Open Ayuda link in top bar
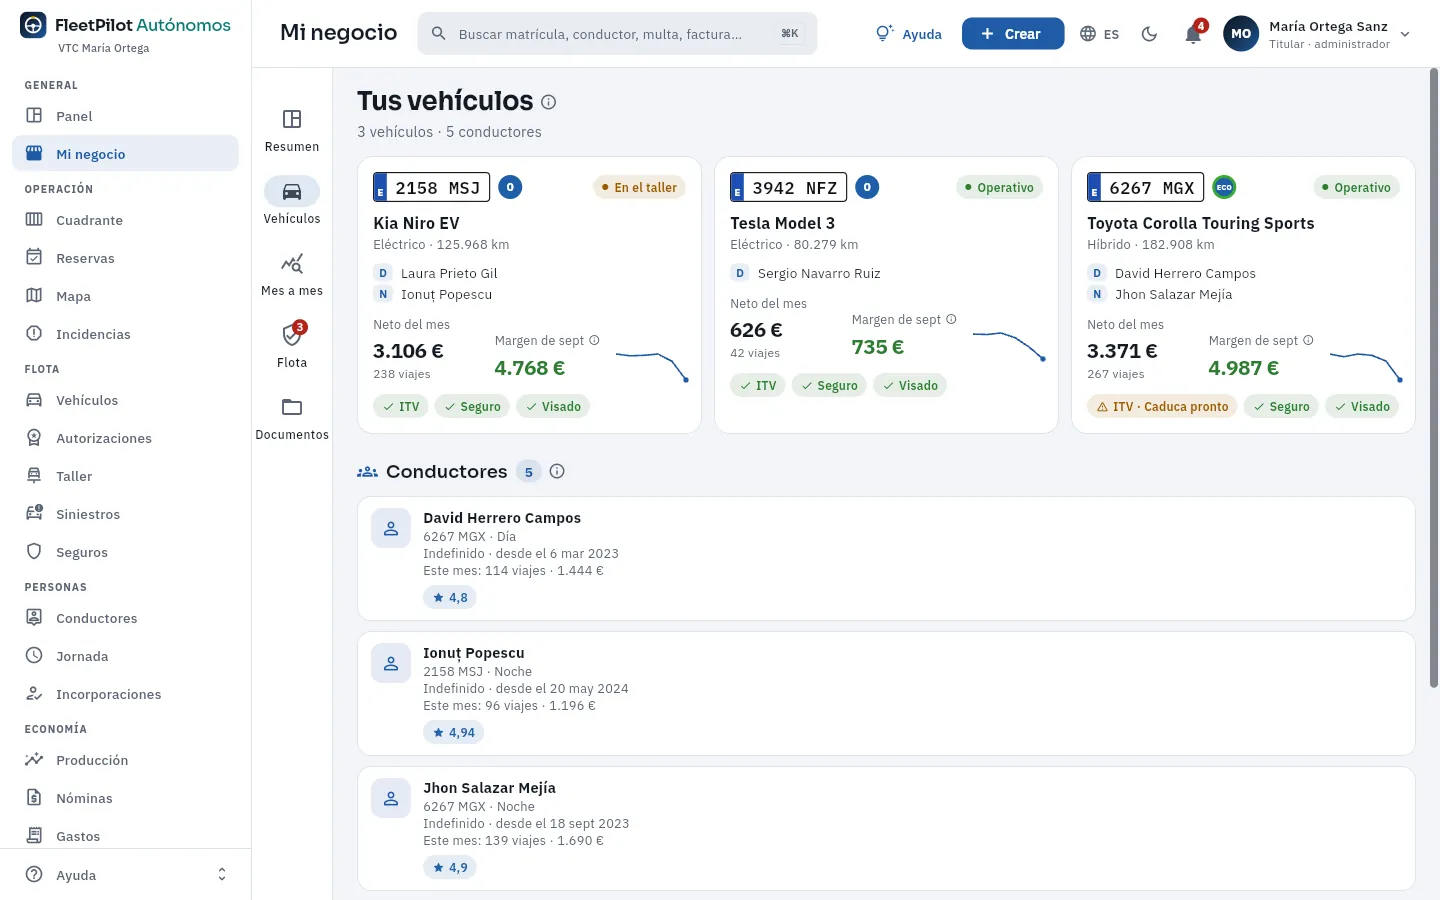 (x=909, y=34)
